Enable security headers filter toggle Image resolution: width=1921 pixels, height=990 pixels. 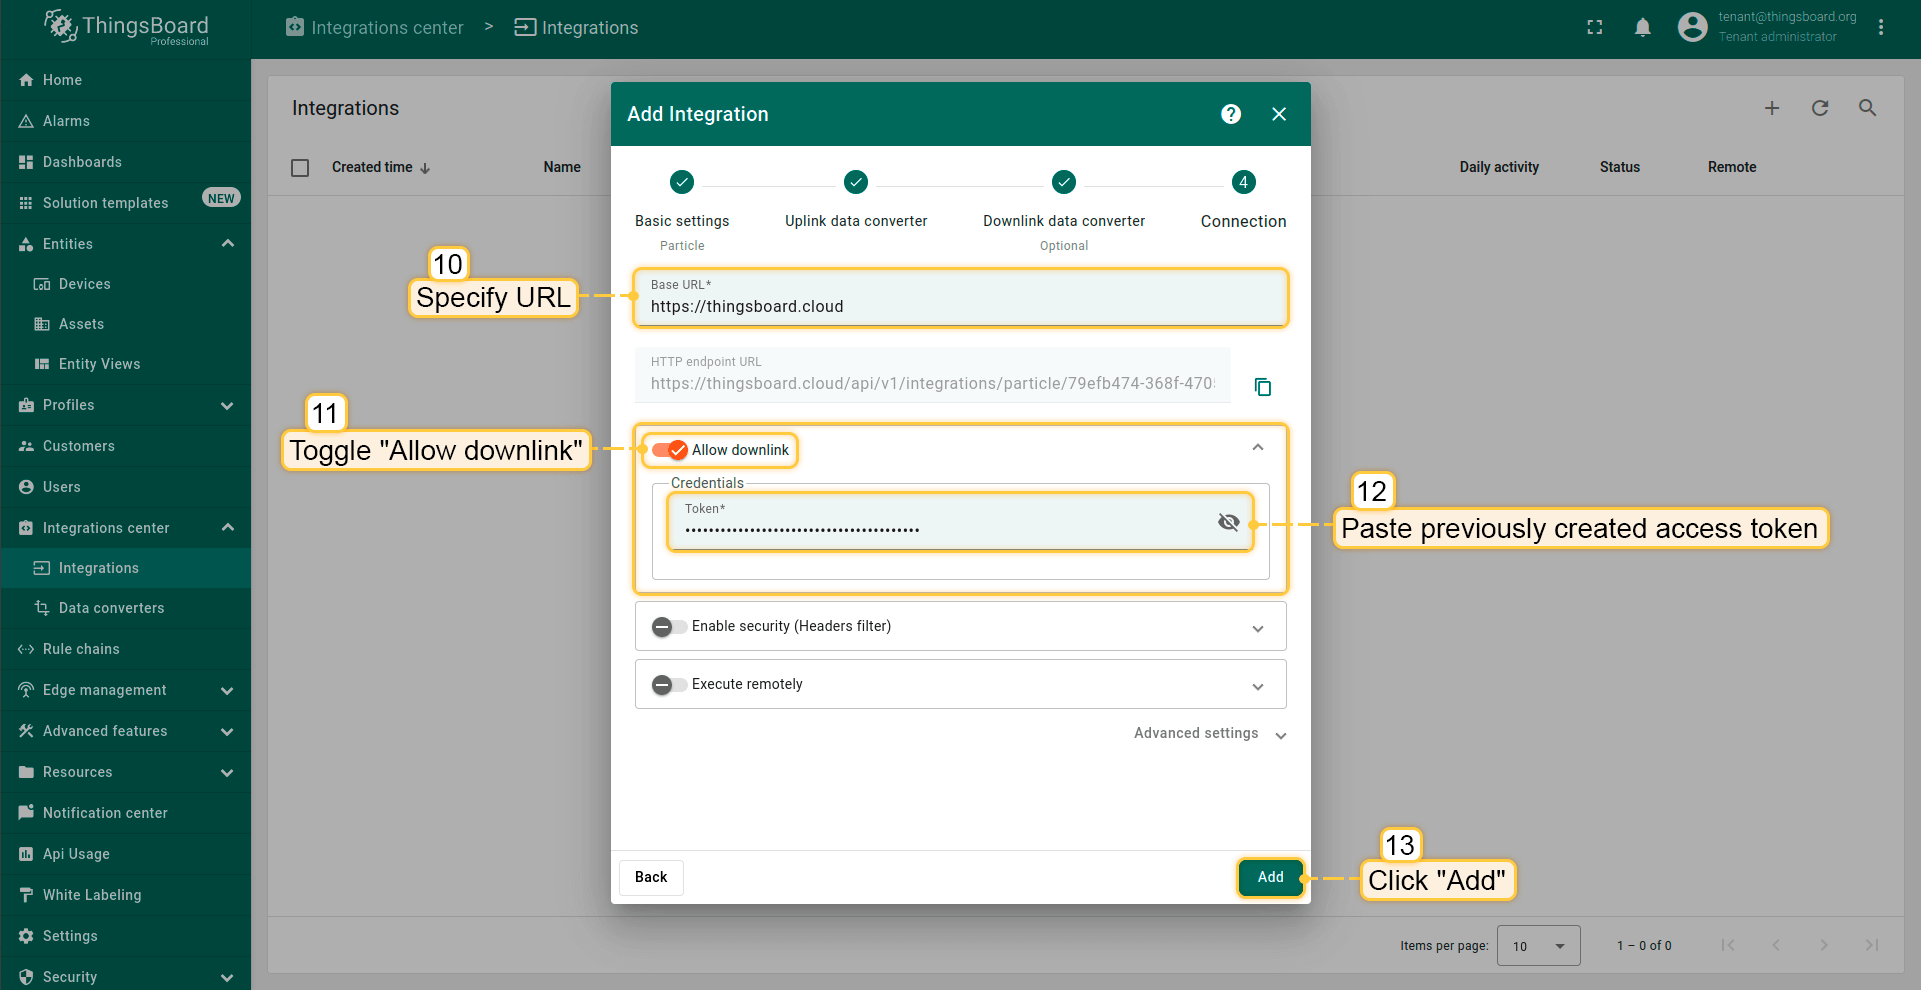pos(669,627)
